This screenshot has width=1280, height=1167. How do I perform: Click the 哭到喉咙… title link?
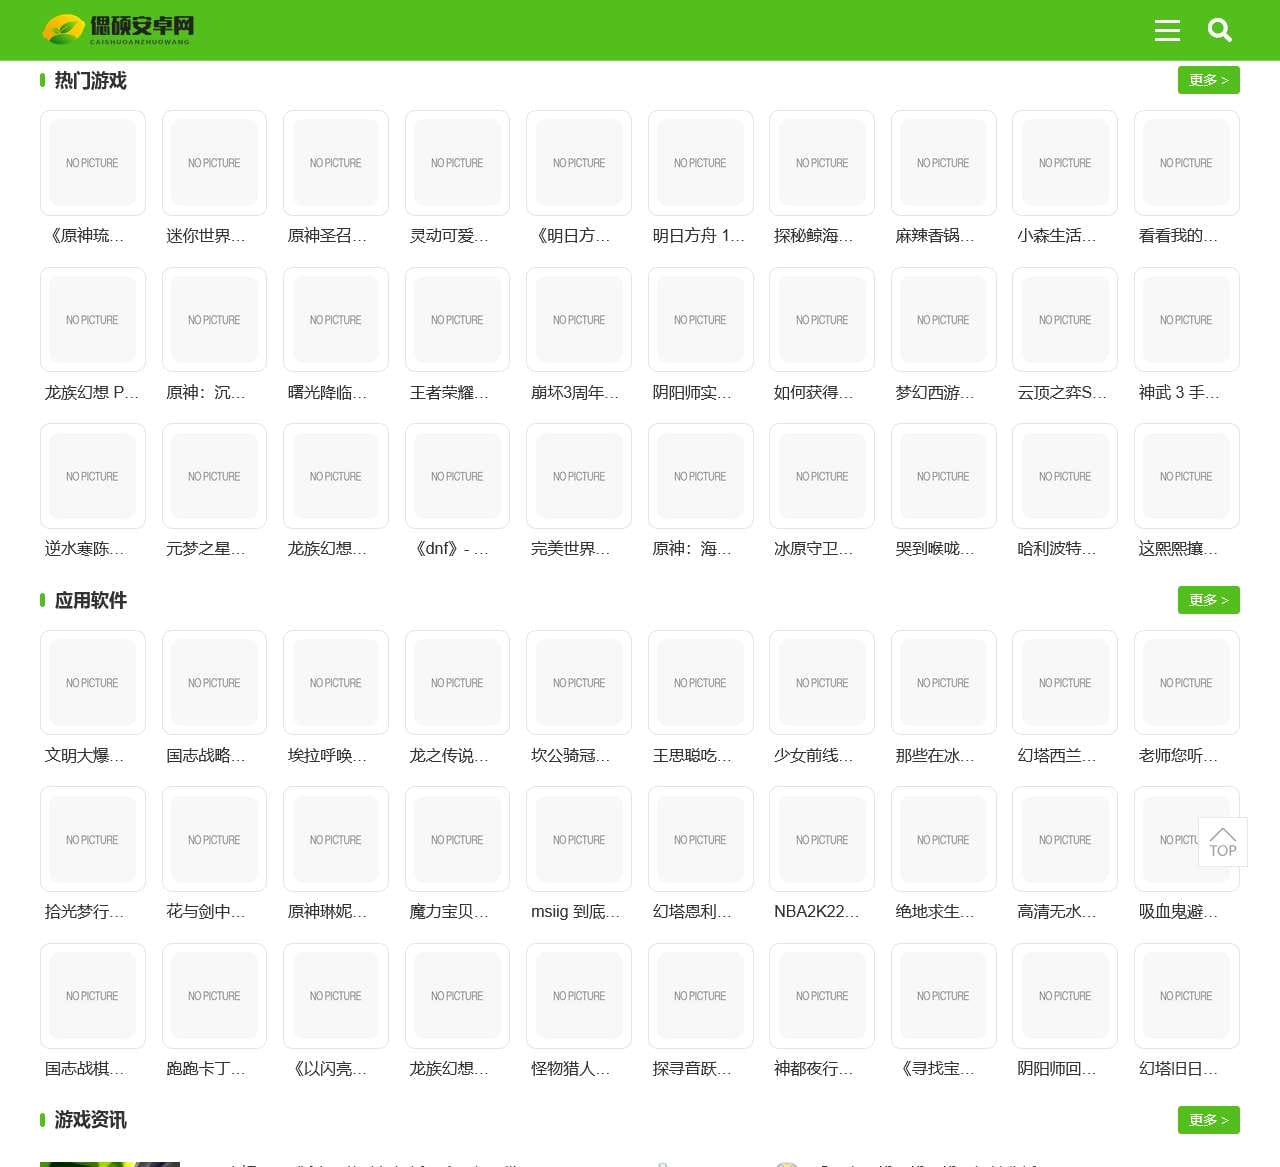[935, 549]
